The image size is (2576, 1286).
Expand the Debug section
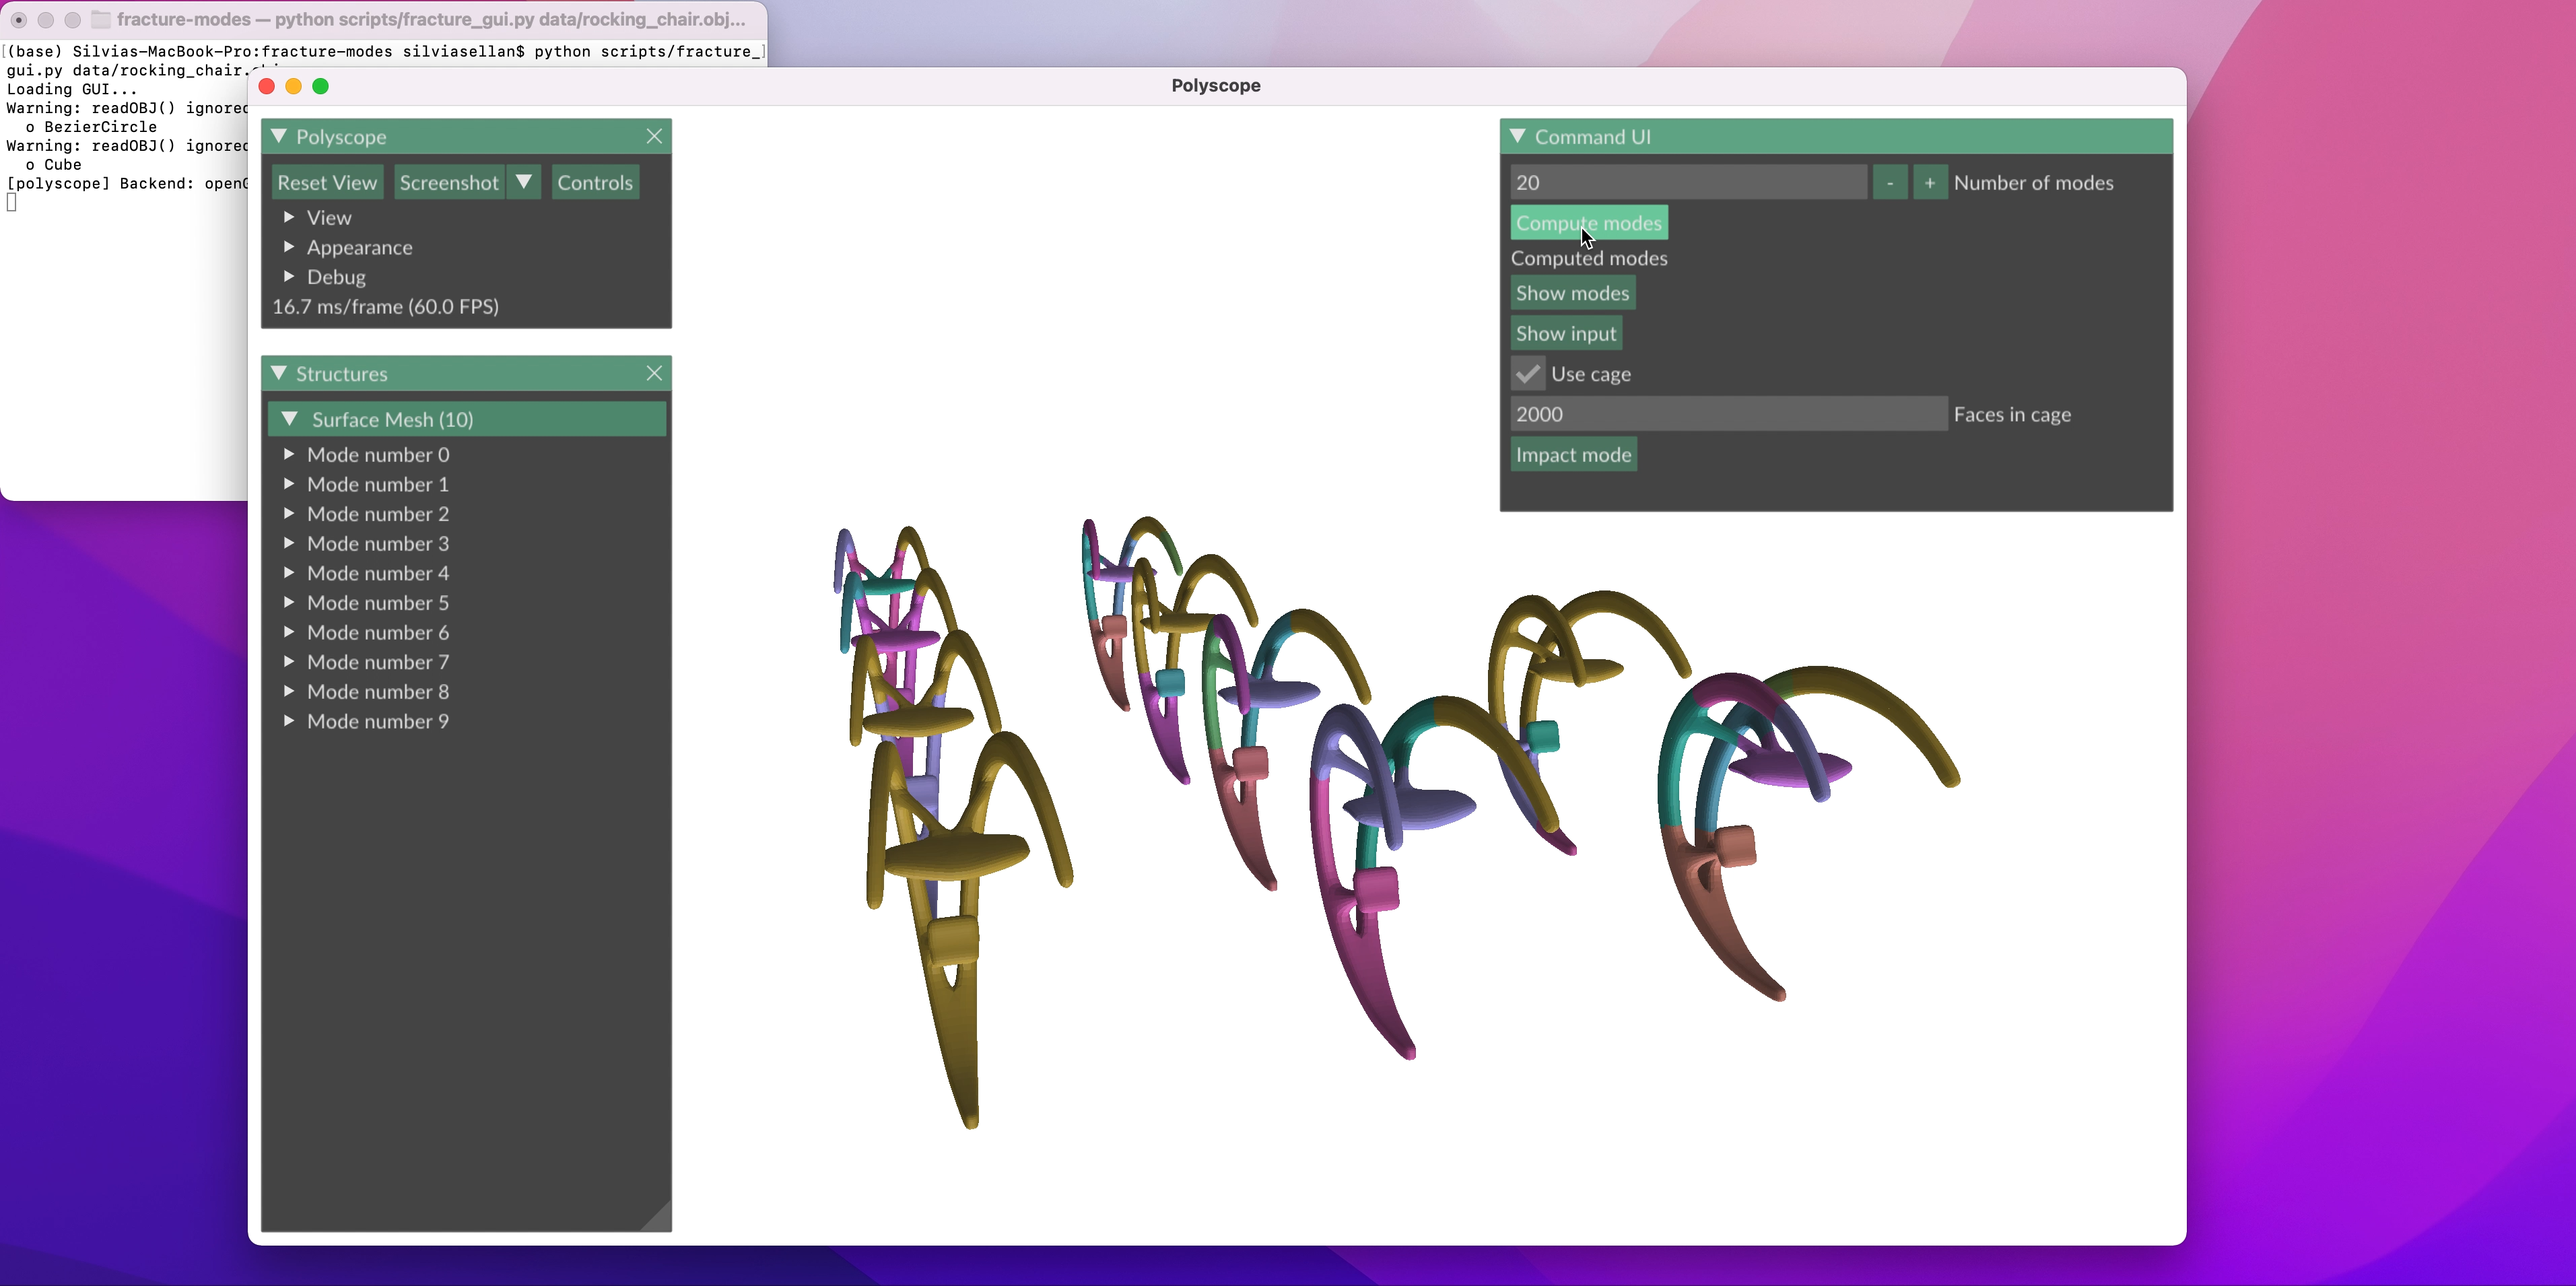tap(289, 277)
